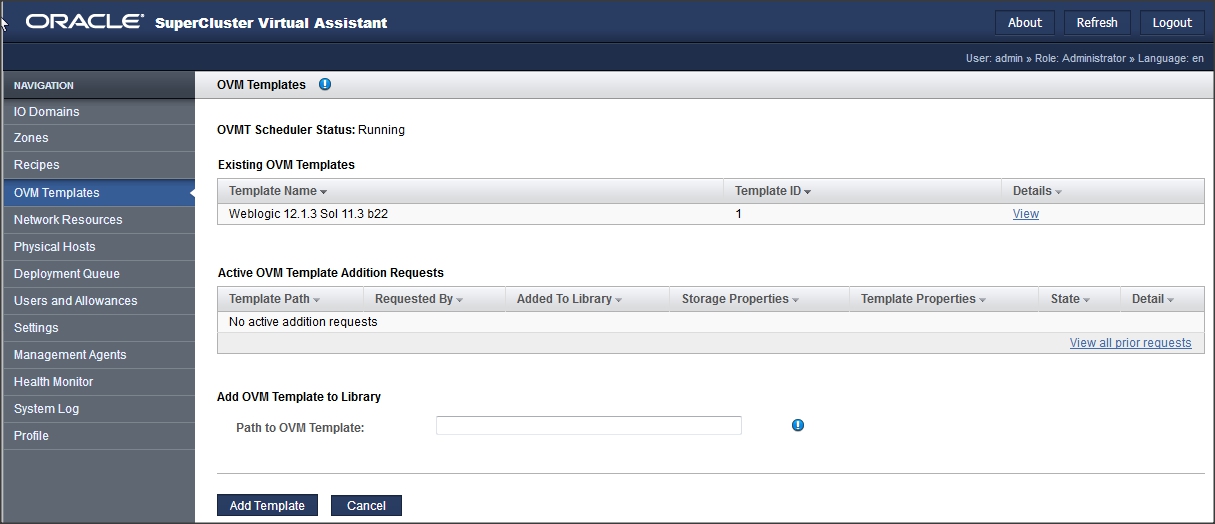Open IO Domains in navigation
This screenshot has height=524, width=1215.
98,112
